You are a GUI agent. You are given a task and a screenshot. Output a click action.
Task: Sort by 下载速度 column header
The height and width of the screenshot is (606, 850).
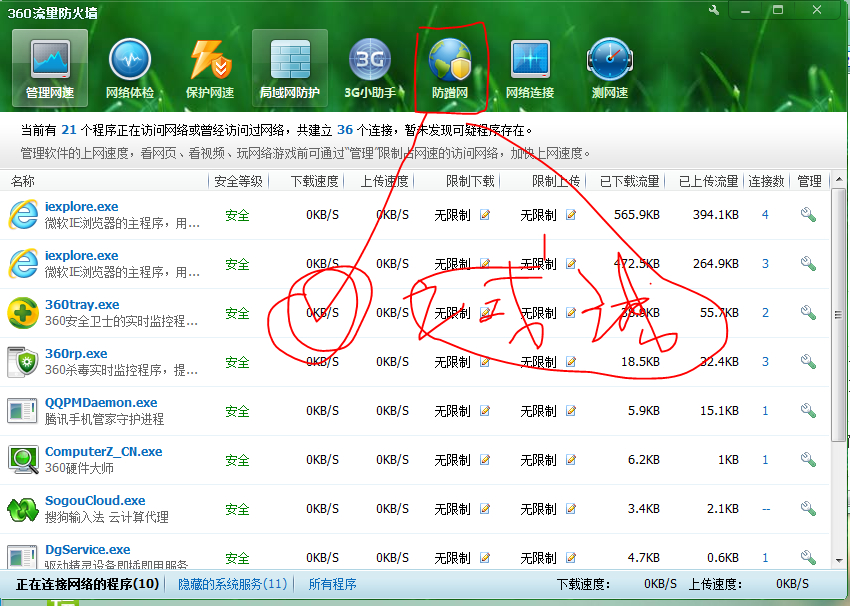point(314,181)
